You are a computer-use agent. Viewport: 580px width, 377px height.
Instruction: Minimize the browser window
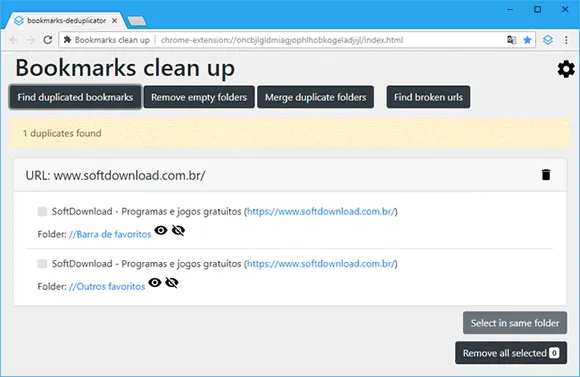510,9
